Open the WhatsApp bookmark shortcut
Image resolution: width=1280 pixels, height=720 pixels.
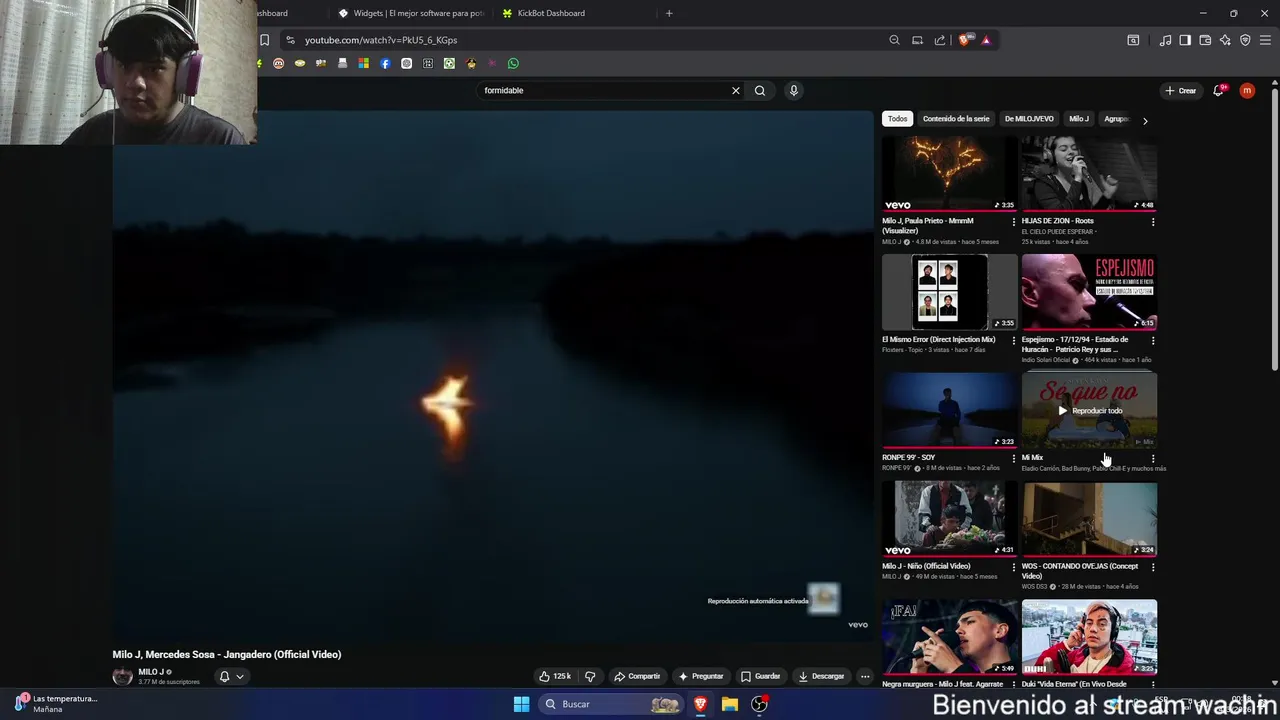click(x=513, y=63)
